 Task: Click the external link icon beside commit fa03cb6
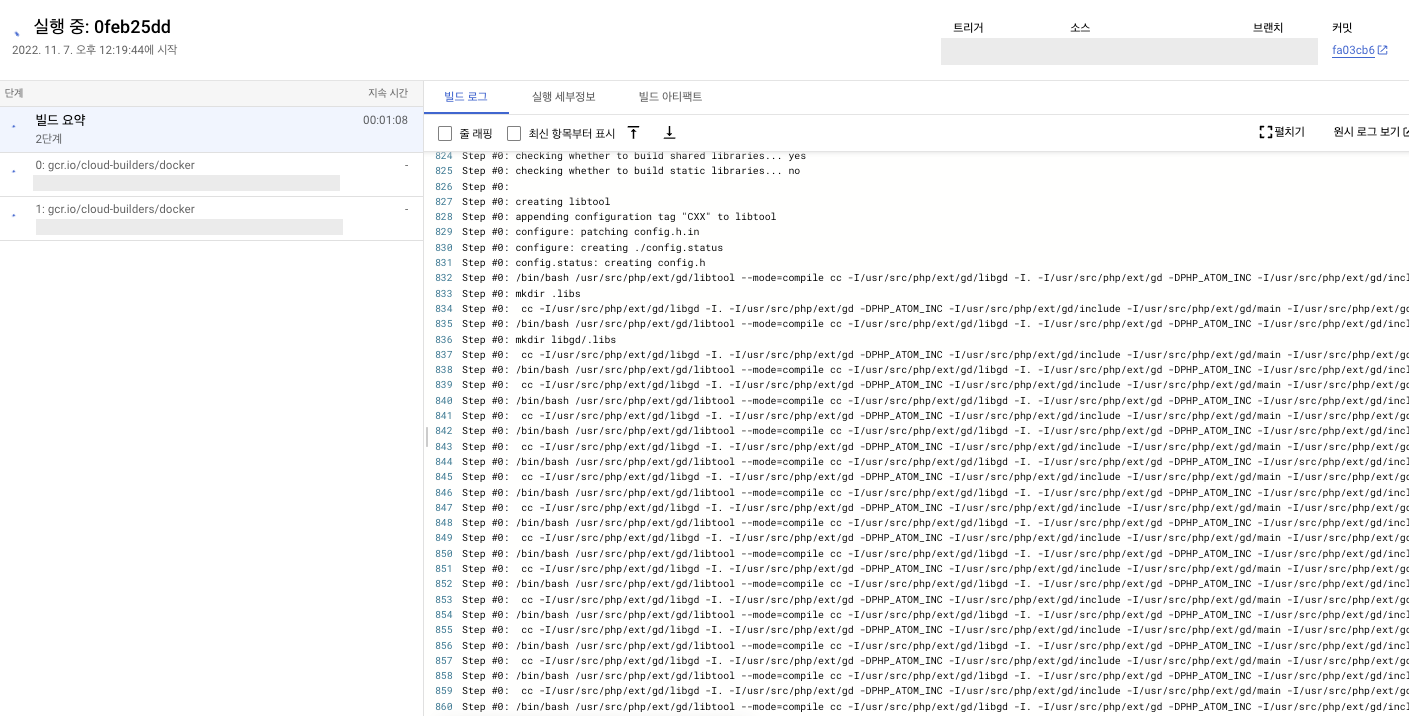point(1383,50)
